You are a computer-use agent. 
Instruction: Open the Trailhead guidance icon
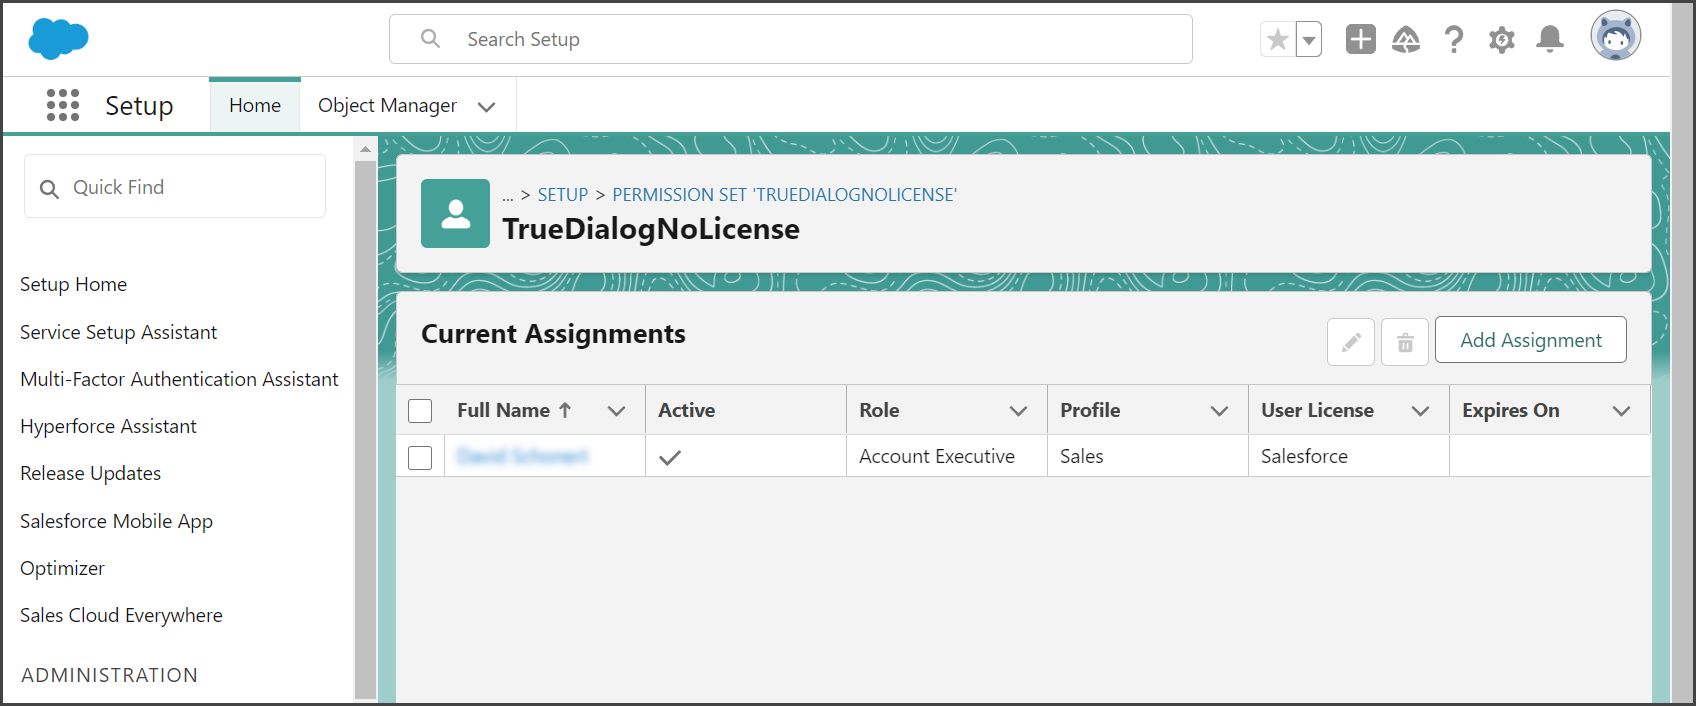coord(1406,39)
